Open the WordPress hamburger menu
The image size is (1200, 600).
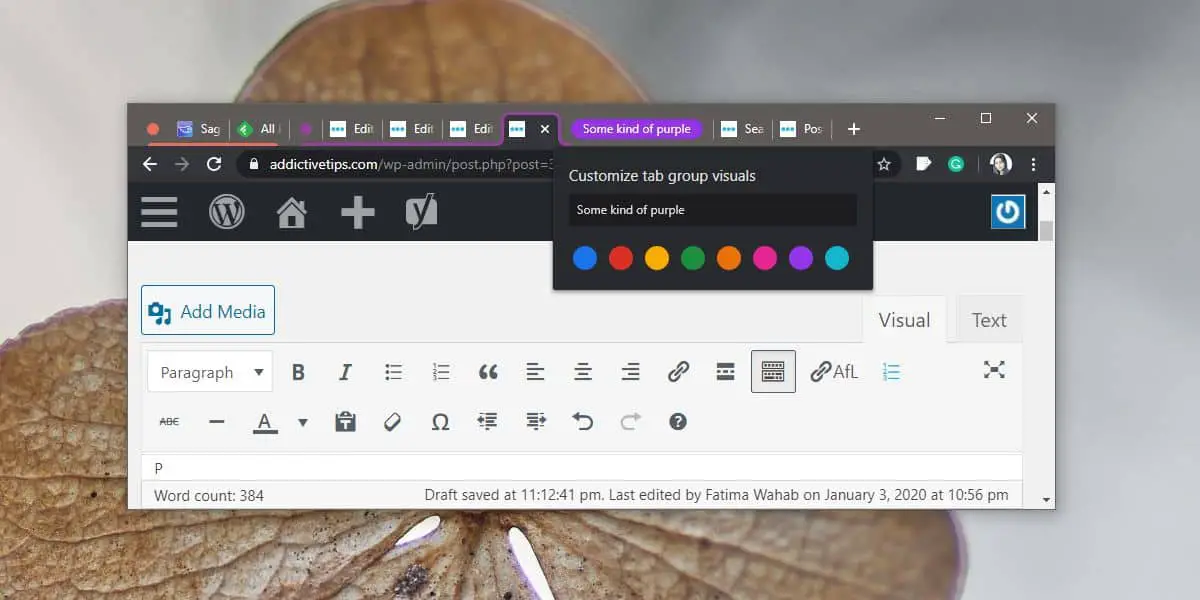pos(159,212)
